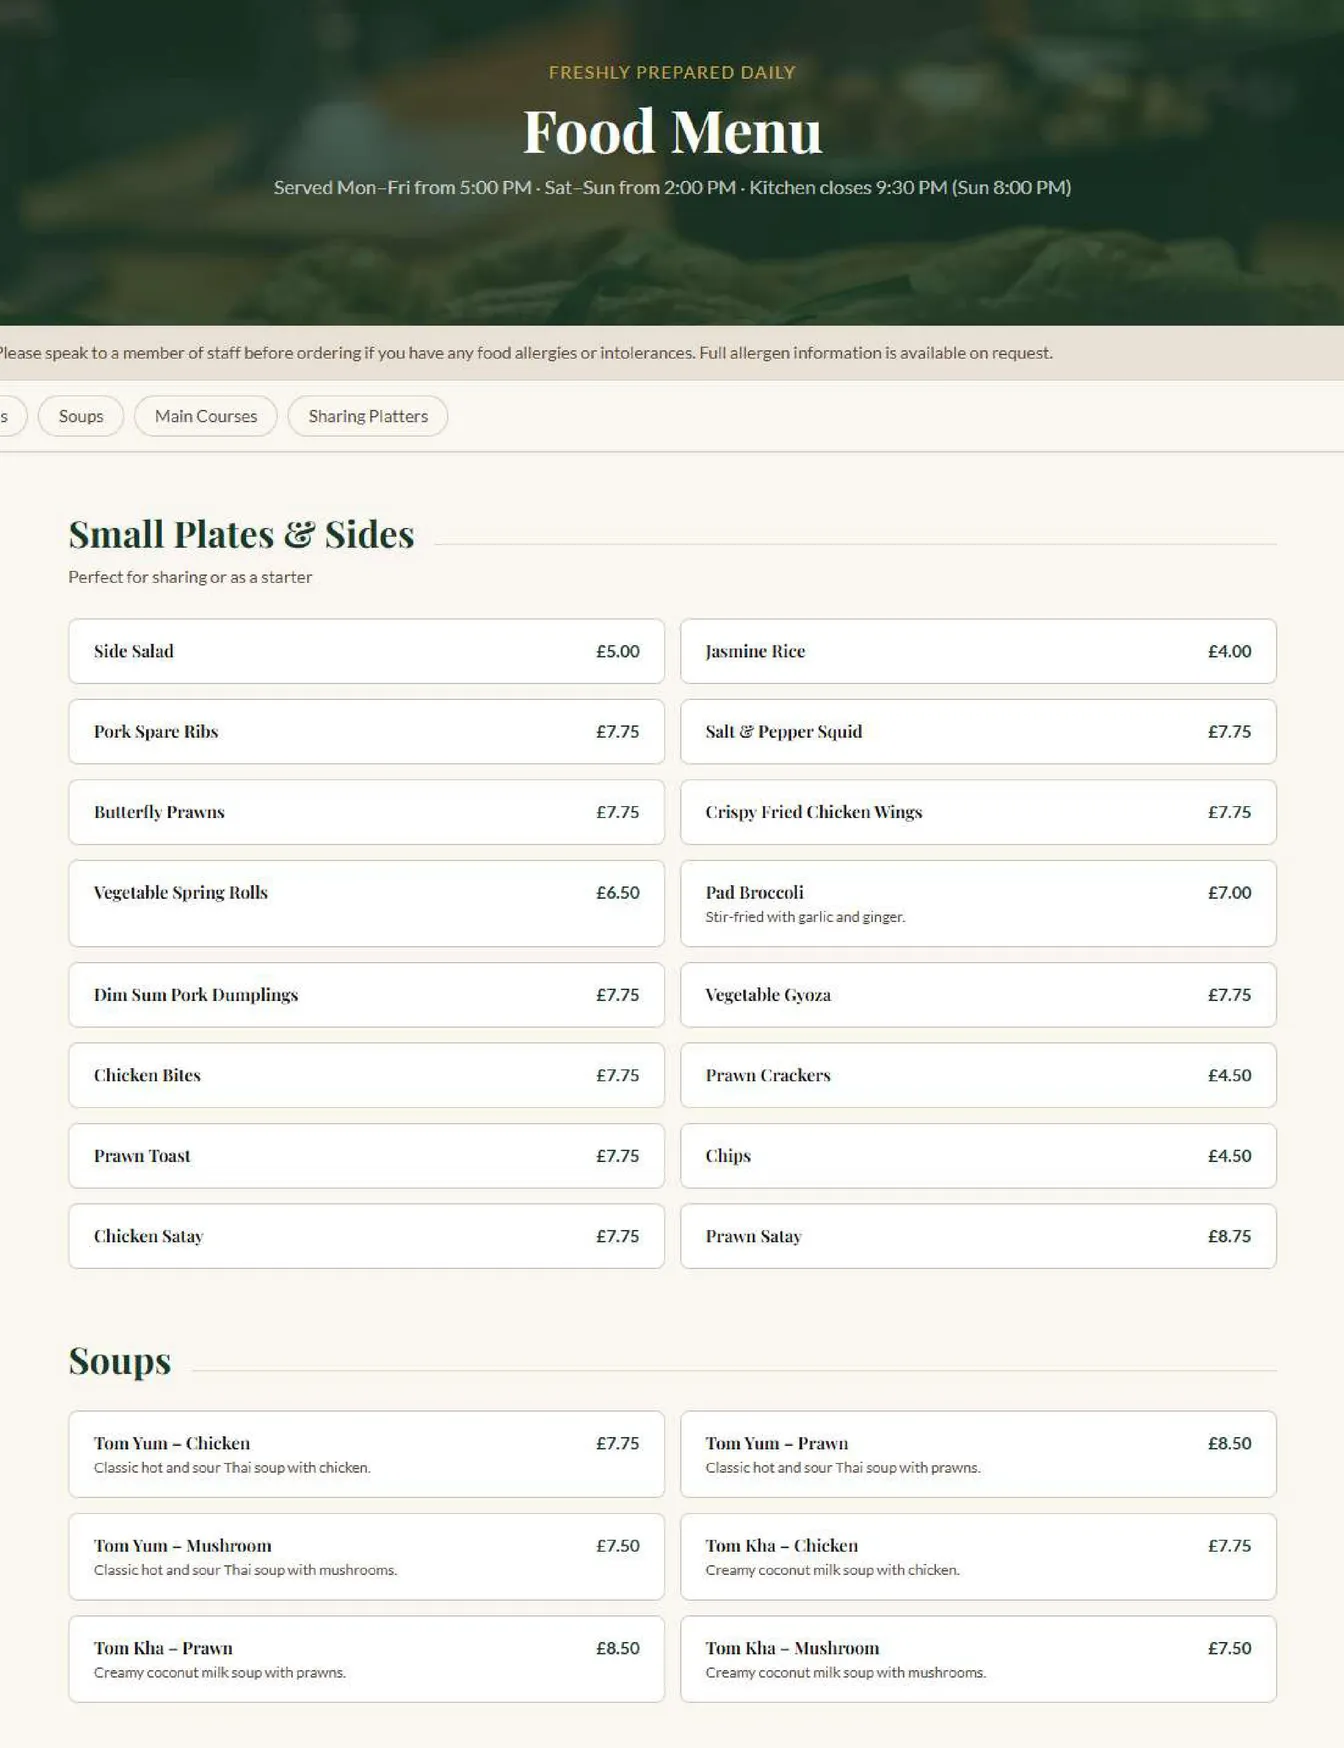Click the 'Dim Sum Pork Dumplings' item name
The height and width of the screenshot is (1748, 1344).
pyautogui.click(x=196, y=995)
